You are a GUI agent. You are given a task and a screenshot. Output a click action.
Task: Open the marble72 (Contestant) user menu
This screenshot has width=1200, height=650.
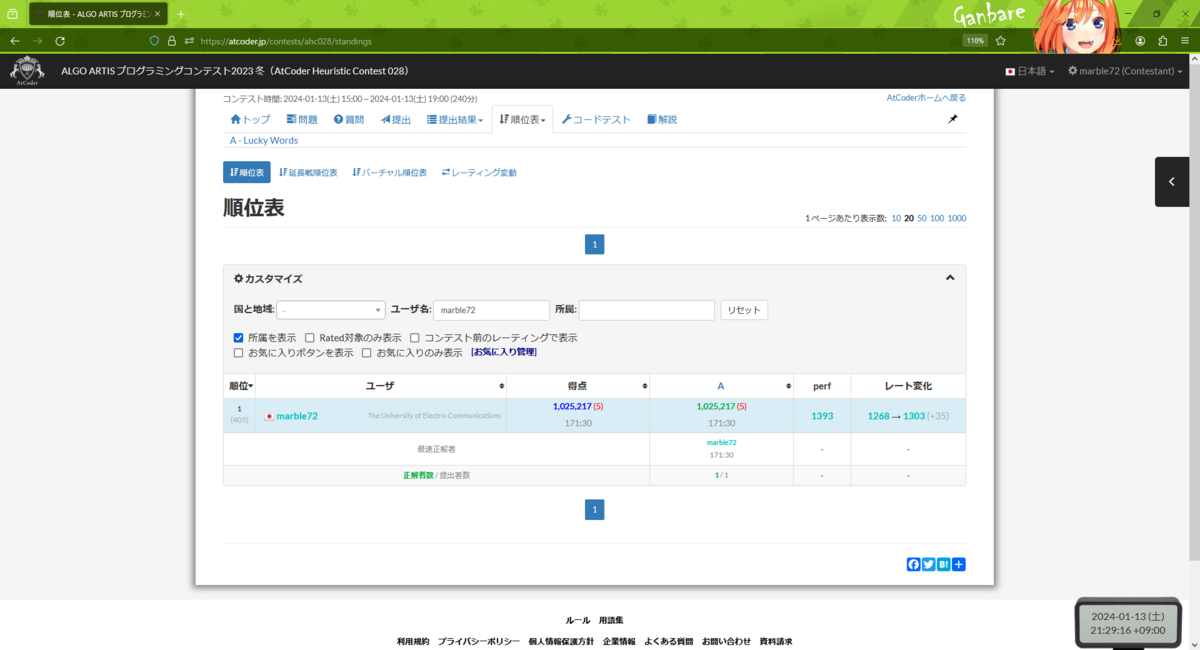pyautogui.click(x=1125, y=72)
